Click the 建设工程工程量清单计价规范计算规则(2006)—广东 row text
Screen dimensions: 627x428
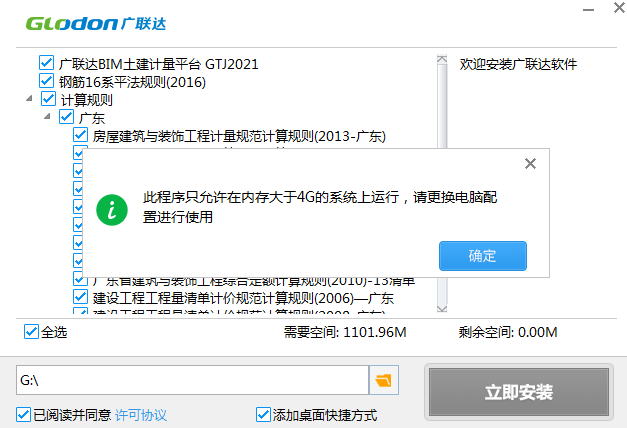[243, 298]
